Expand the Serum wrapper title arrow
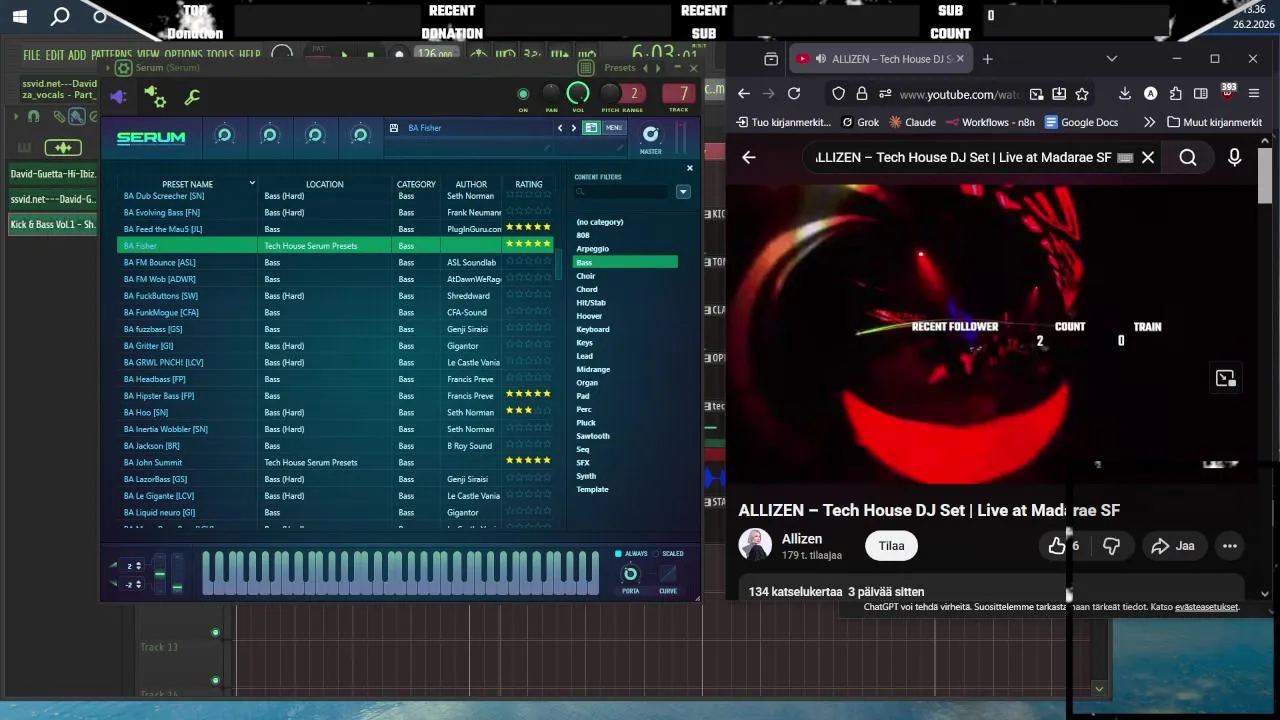Image resolution: width=1280 pixels, height=720 pixels. pos(108,68)
